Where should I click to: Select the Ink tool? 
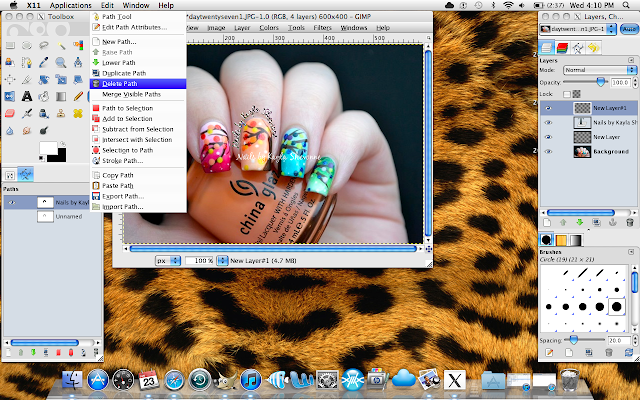[44, 113]
